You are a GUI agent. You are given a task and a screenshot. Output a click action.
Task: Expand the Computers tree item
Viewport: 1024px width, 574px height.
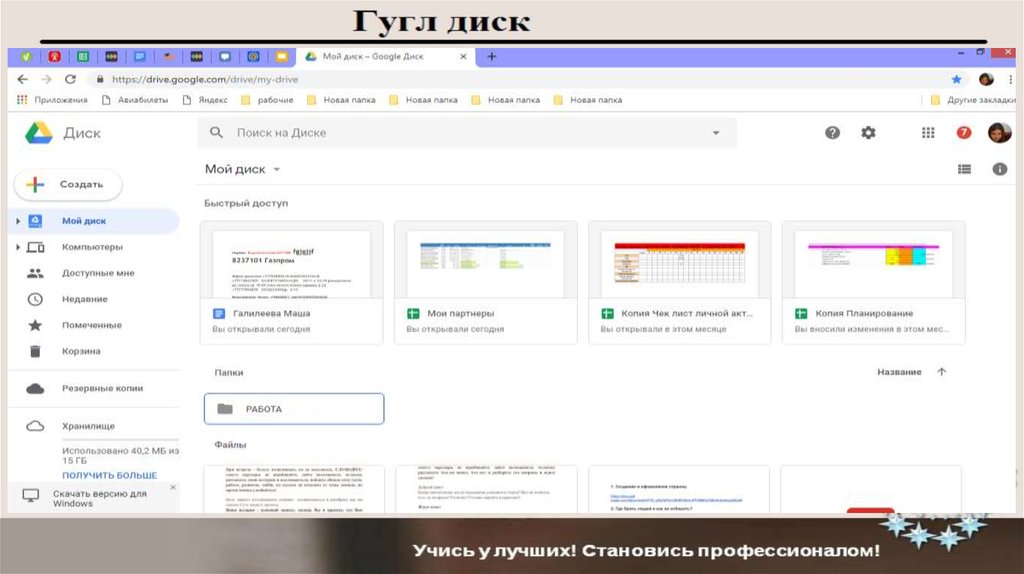(18, 247)
